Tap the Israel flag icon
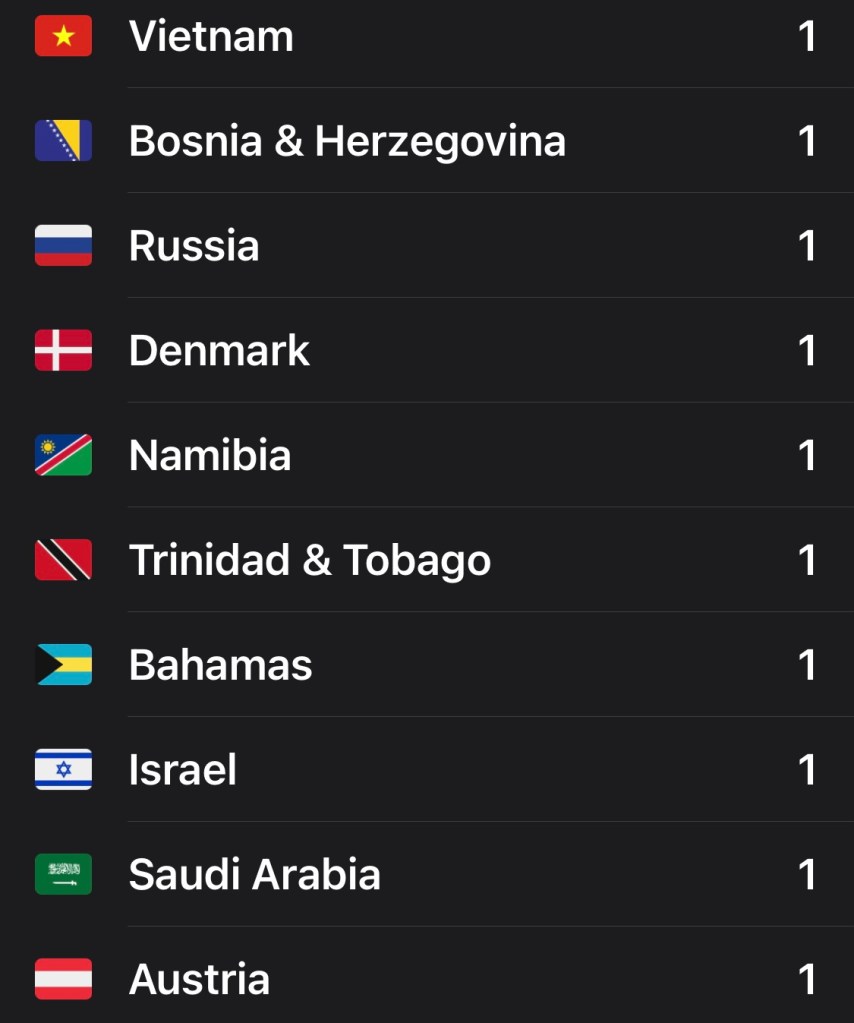This screenshot has width=854, height=1023. 63,770
